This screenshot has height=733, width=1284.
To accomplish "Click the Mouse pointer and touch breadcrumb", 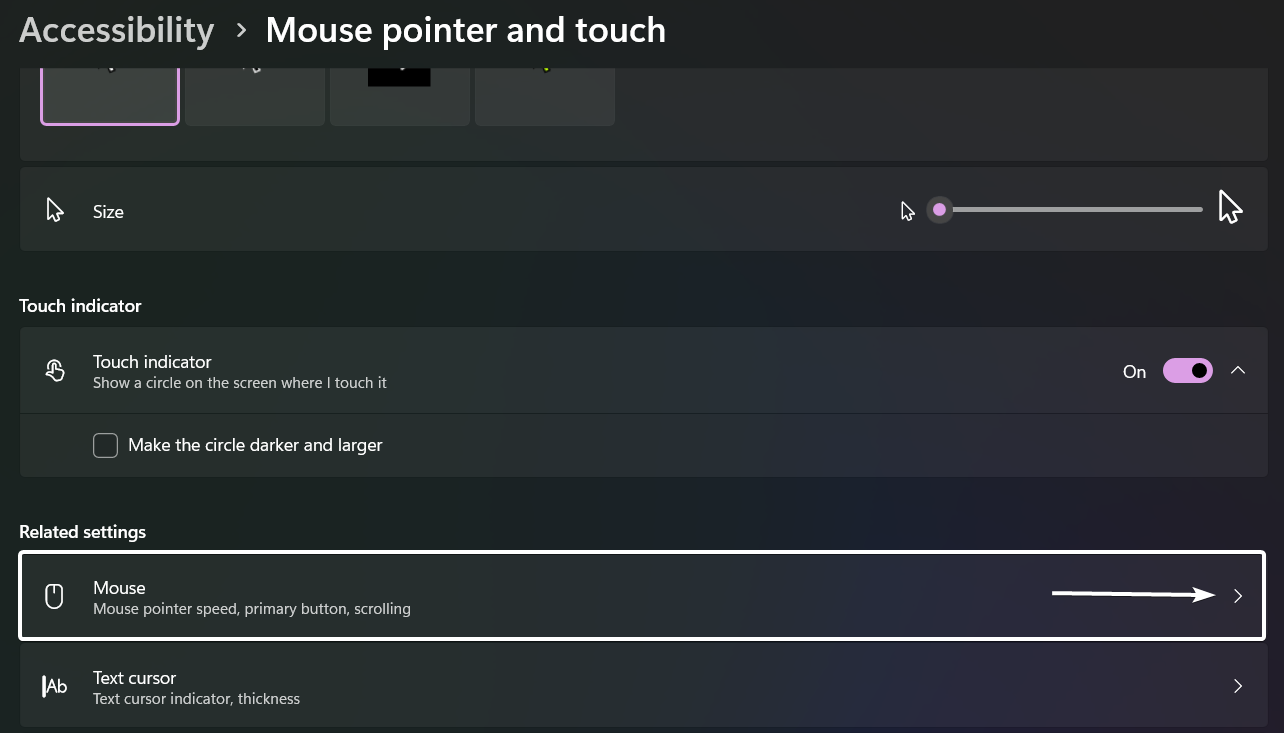I will [465, 29].
